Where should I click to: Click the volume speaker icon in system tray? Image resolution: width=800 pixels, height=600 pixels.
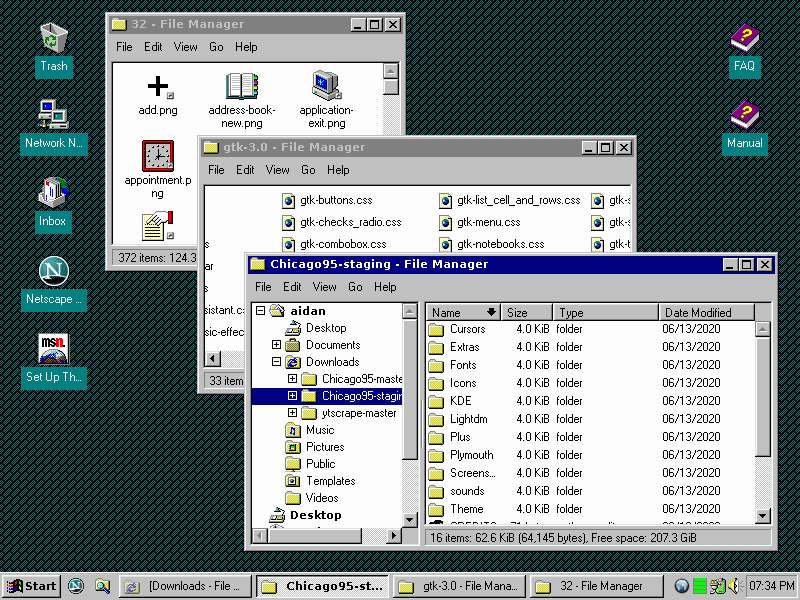733,585
